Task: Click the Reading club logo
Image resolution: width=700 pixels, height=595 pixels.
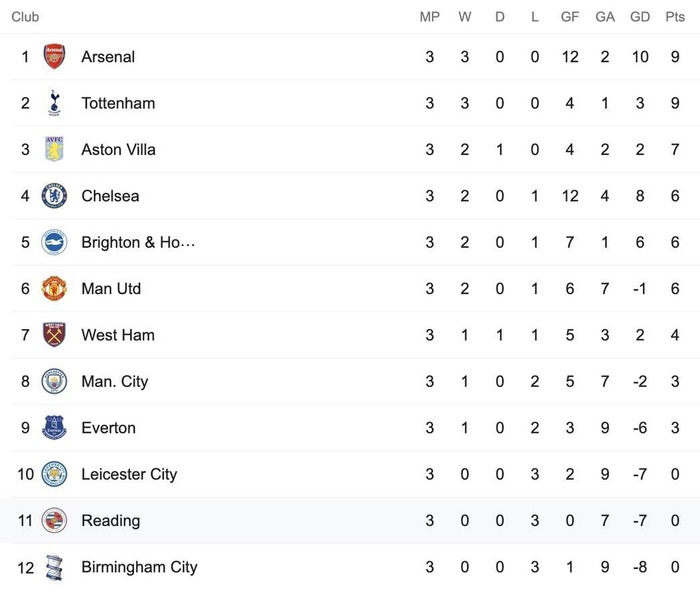Action: (54, 520)
